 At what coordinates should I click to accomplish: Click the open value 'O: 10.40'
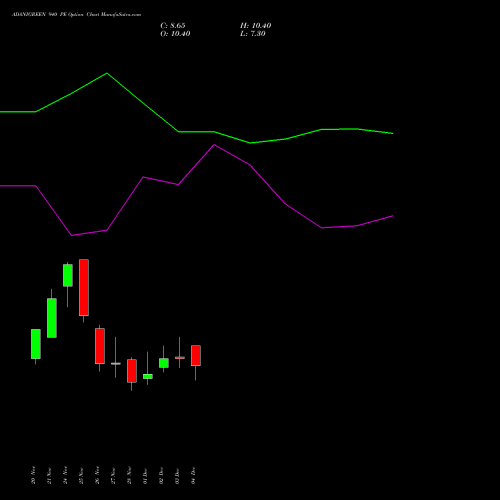pos(175,34)
